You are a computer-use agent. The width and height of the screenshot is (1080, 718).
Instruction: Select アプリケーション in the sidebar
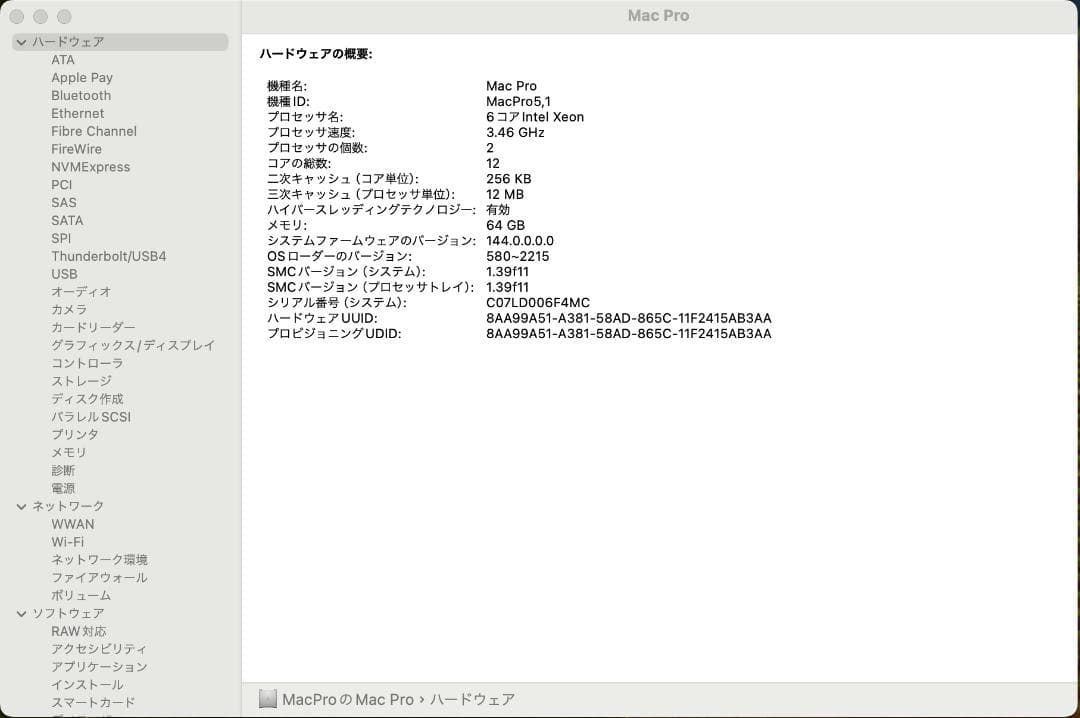pos(99,667)
